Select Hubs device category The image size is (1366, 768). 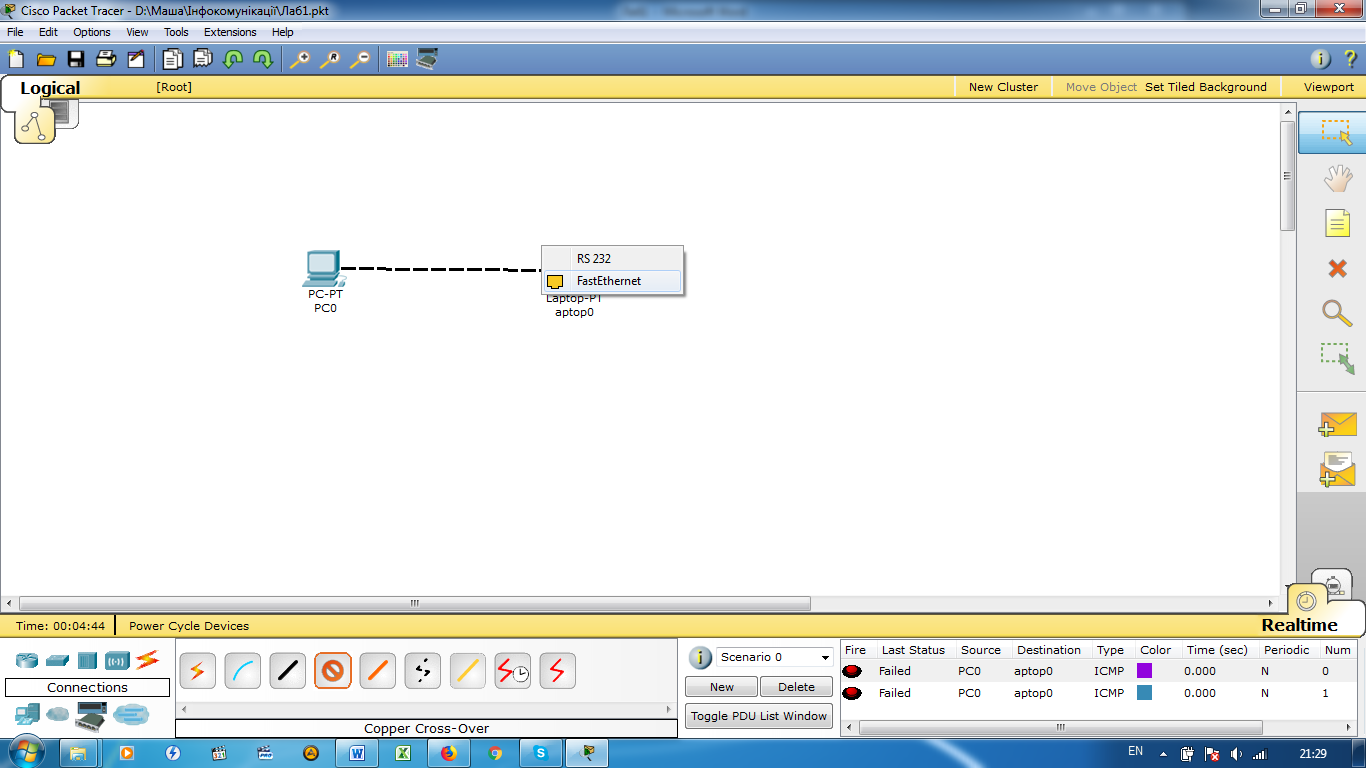pyautogui.click(x=87, y=660)
